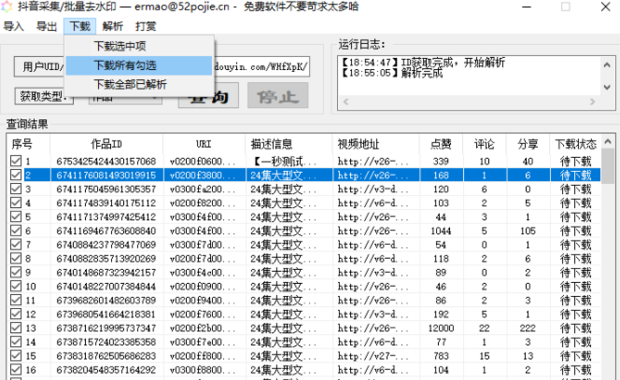Viewport: 620px width, 380px height.
Task: Sort by the 序号 column header
Action: tap(28, 144)
